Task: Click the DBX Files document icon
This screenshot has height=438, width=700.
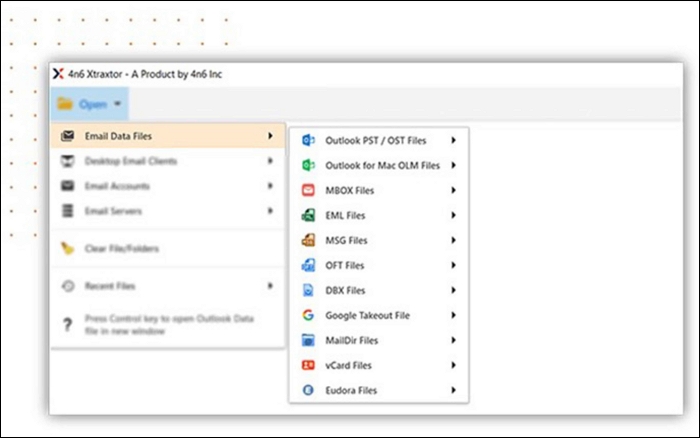Action: click(308, 290)
